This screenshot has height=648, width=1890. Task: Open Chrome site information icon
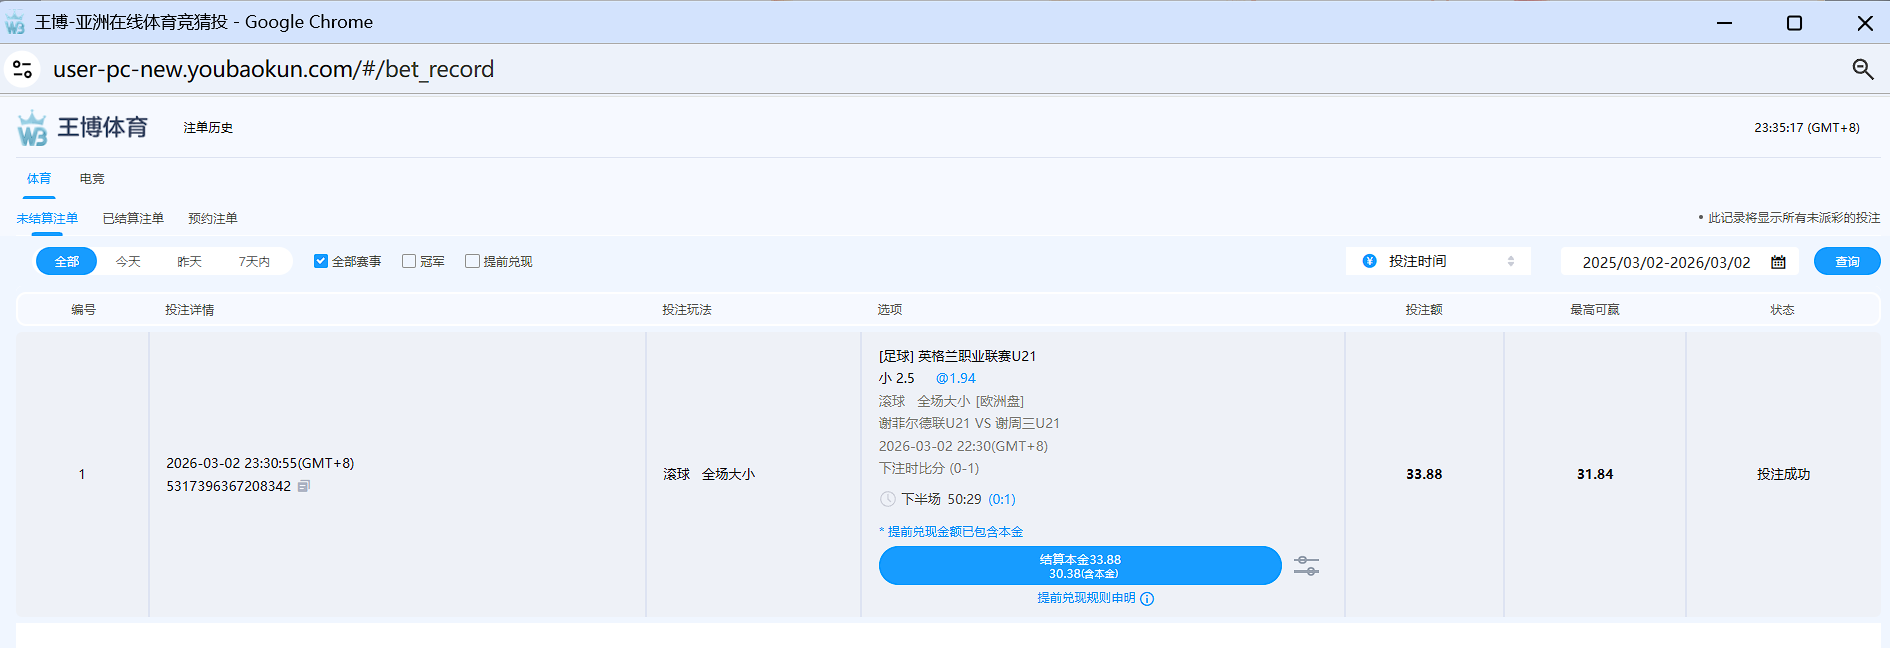coord(22,69)
